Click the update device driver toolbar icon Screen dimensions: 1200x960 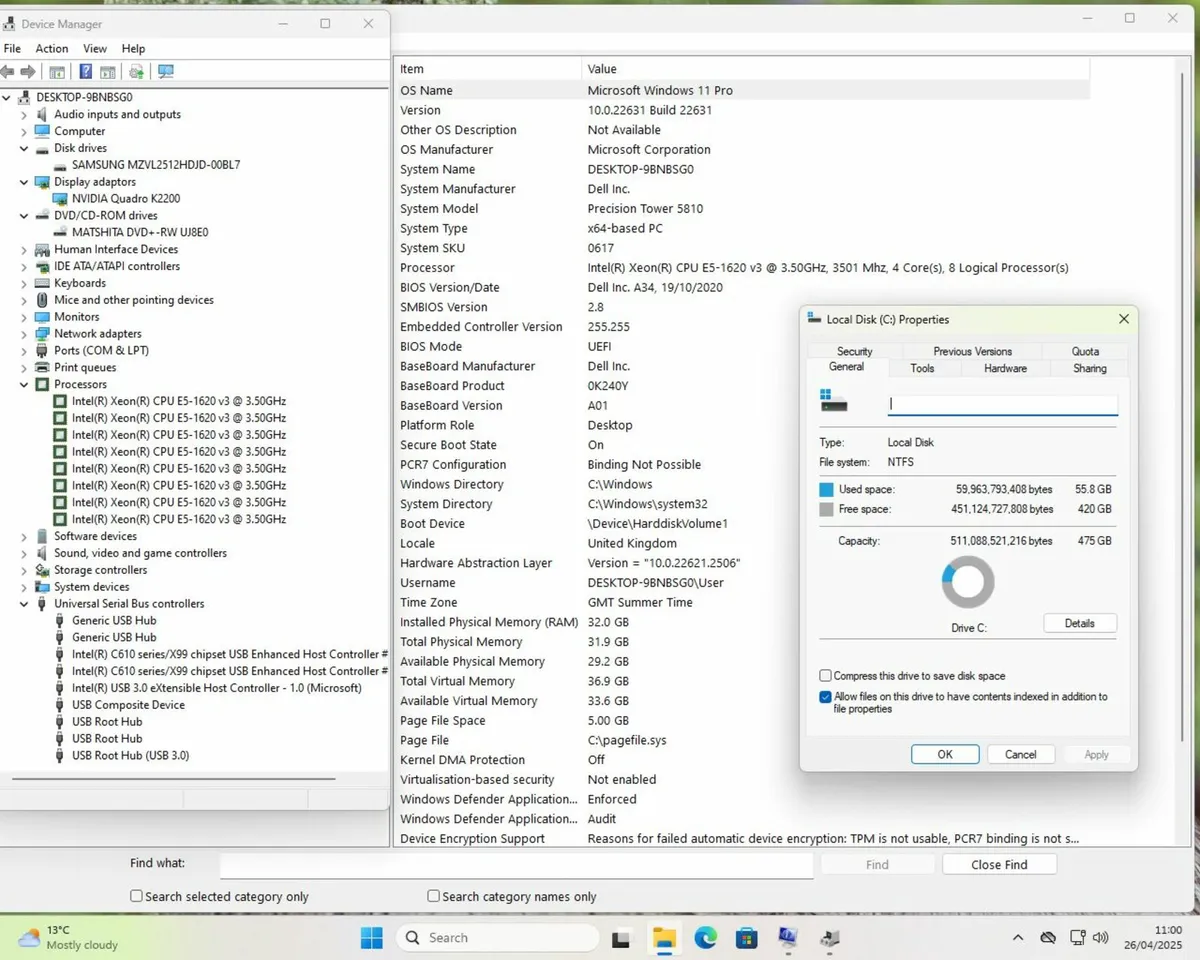click(x=136, y=72)
